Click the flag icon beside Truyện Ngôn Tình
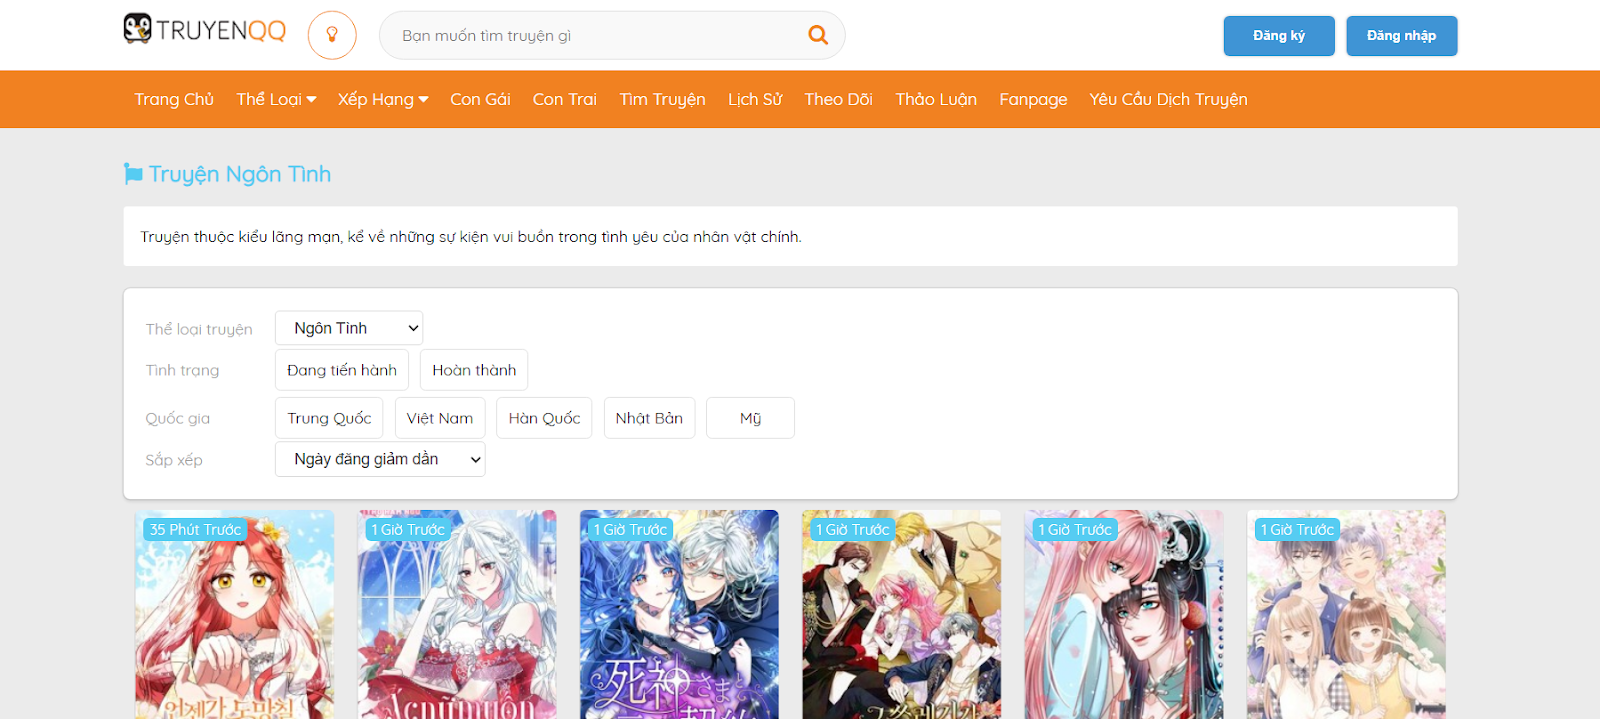1600x719 pixels. click(x=133, y=174)
